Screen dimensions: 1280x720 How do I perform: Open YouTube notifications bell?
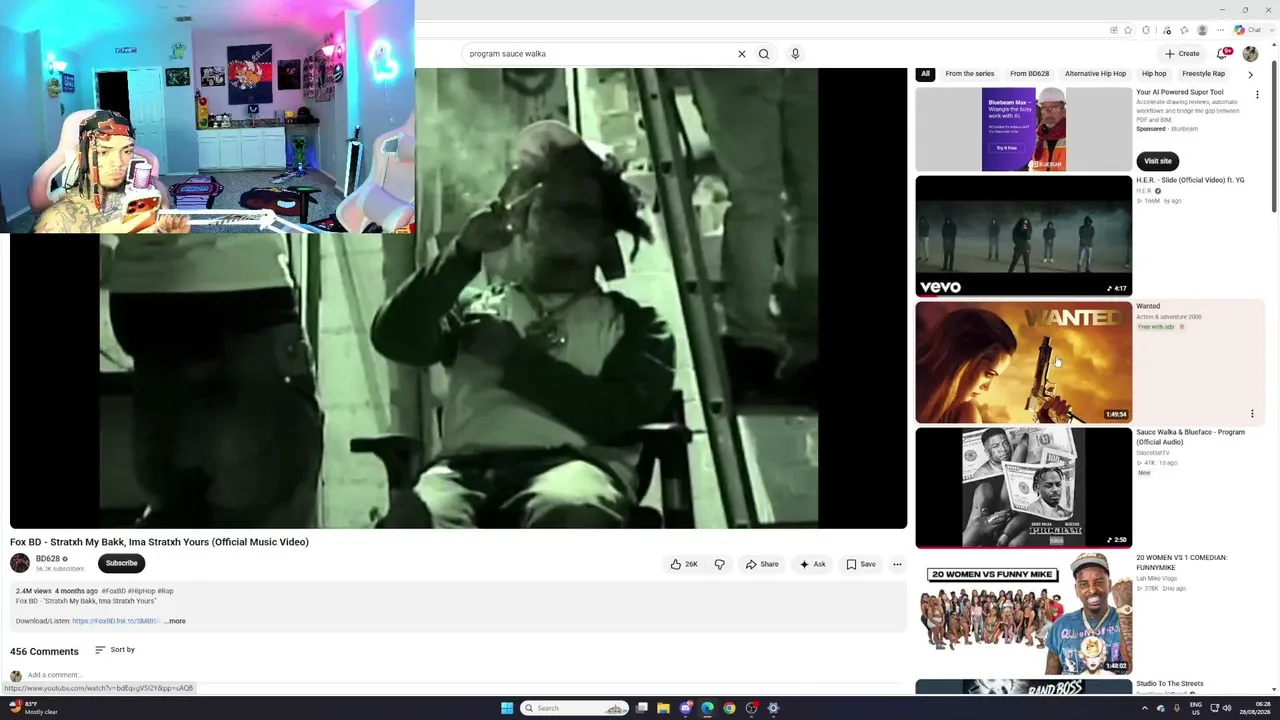click(1222, 54)
